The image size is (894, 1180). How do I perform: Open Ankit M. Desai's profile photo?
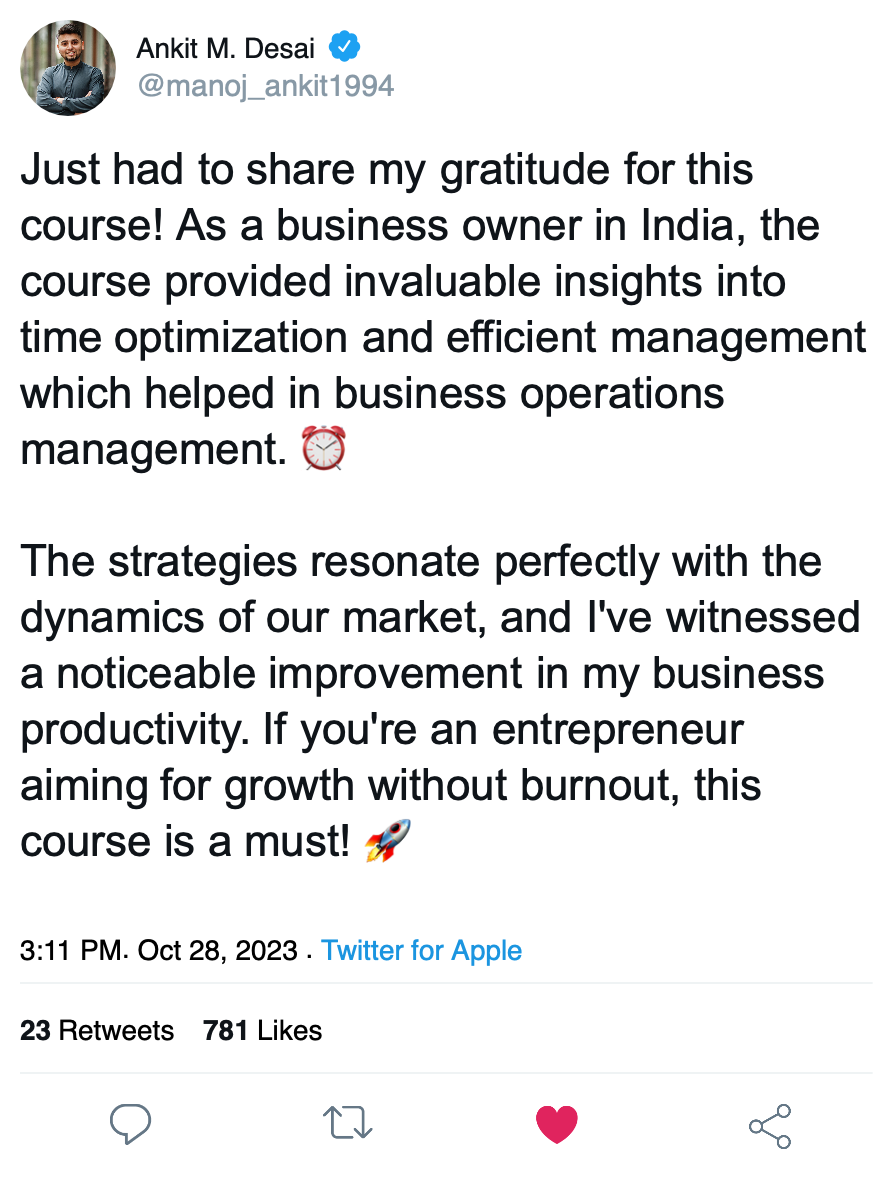68,68
